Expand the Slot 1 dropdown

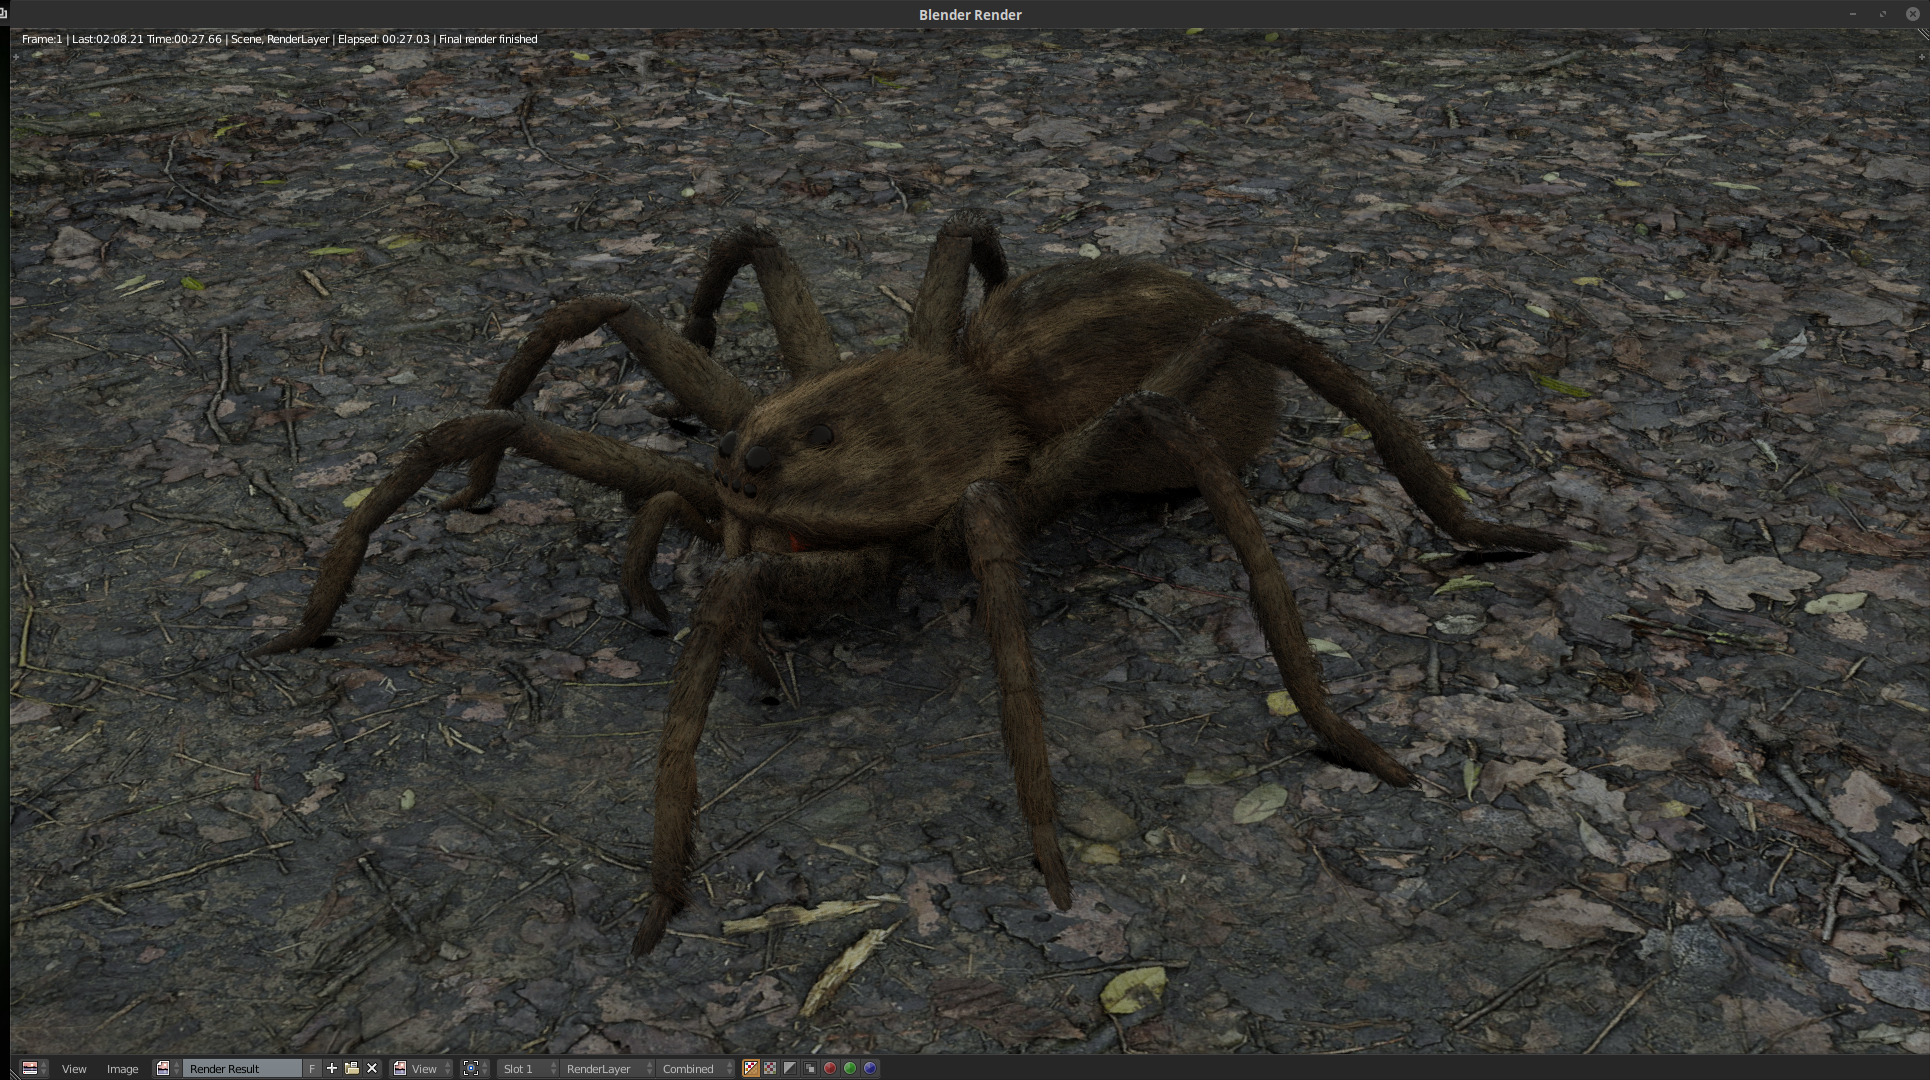click(528, 1069)
